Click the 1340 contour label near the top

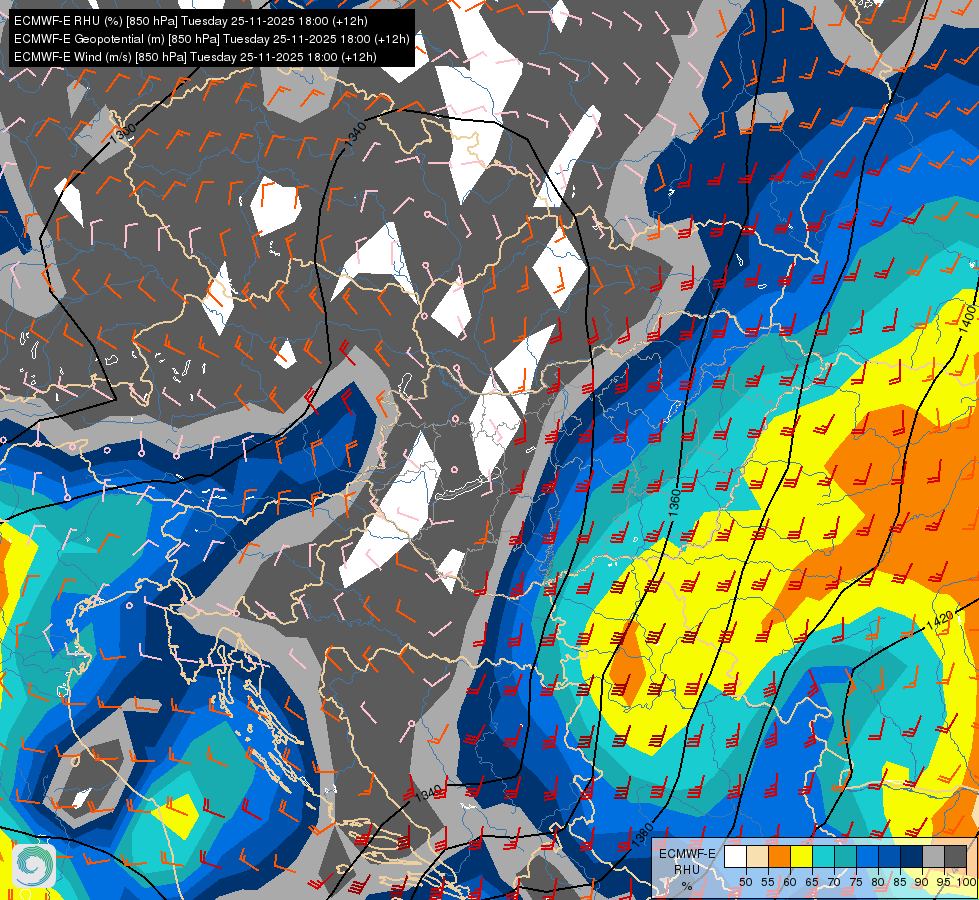pos(356,136)
